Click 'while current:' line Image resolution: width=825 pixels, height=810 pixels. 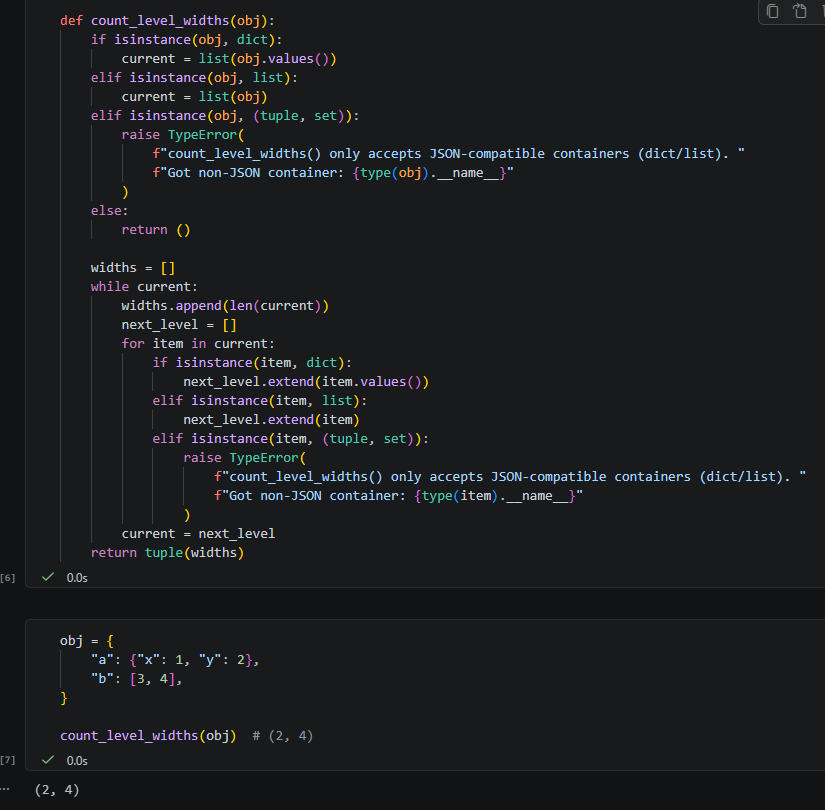(x=144, y=287)
